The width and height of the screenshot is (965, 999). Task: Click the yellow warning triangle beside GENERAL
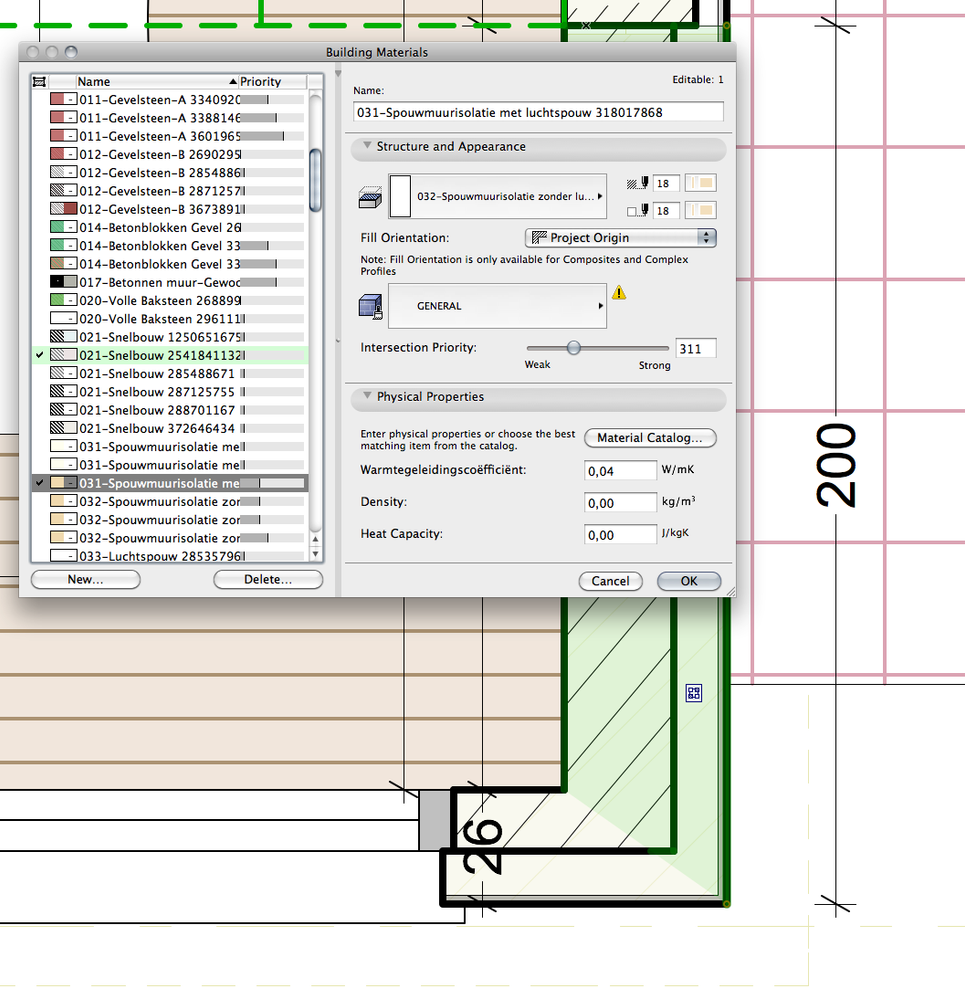coord(618,294)
